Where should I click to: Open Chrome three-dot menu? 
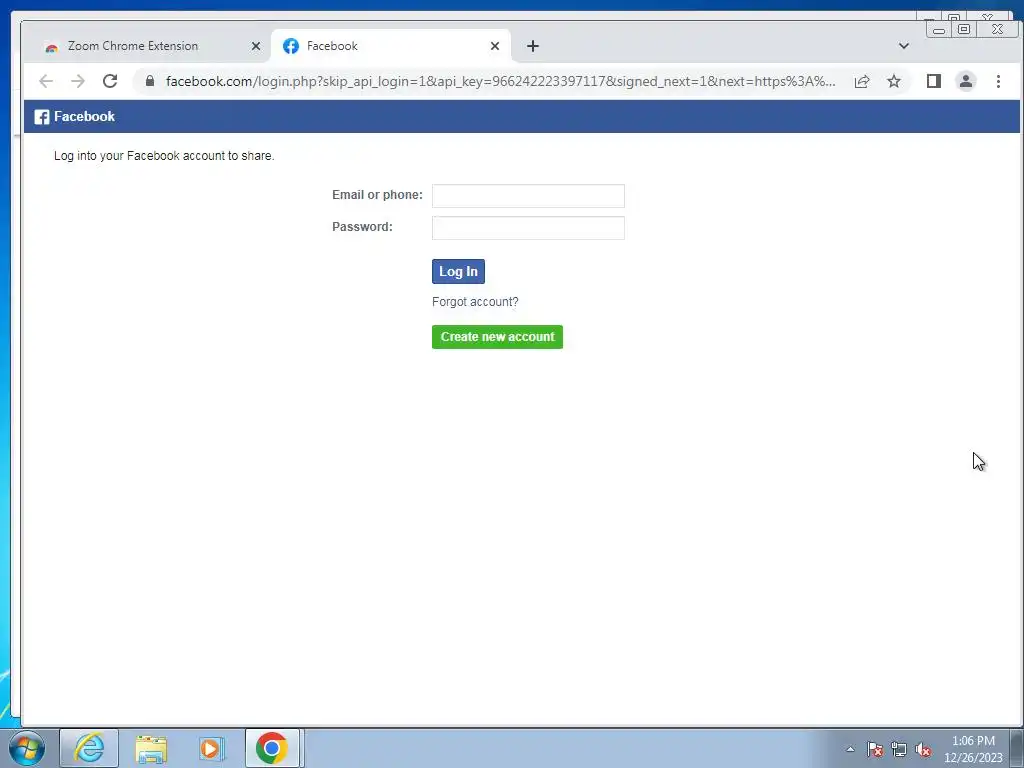[998, 81]
